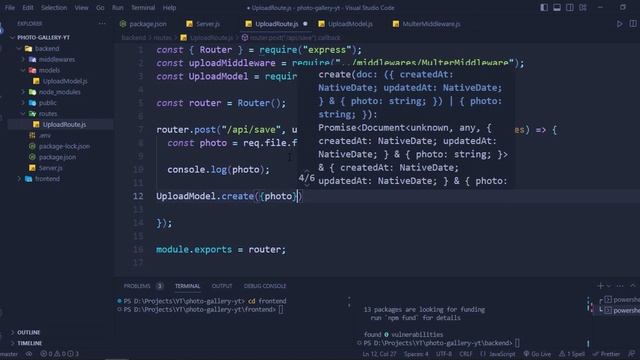This screenshot has width=640, height=360.
Task: Open the View menu
Action: tap(81, 8)
